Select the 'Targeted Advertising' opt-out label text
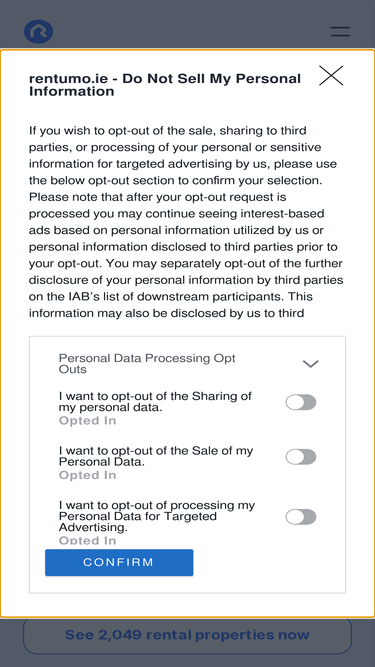Screen dimensions: 375x667 click(x=157, y=516)
